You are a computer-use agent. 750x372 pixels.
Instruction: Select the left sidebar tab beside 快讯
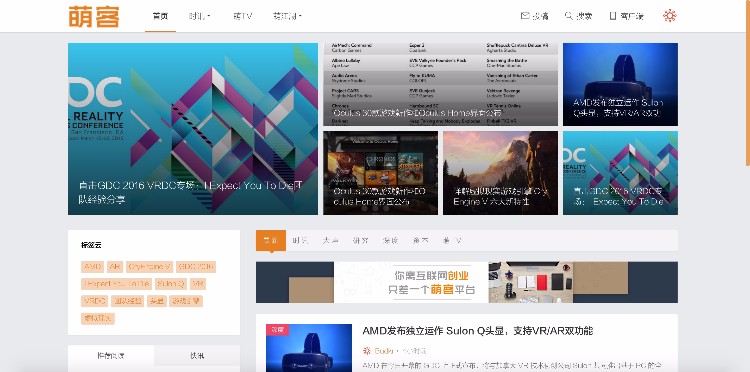[x=111, y=356]
